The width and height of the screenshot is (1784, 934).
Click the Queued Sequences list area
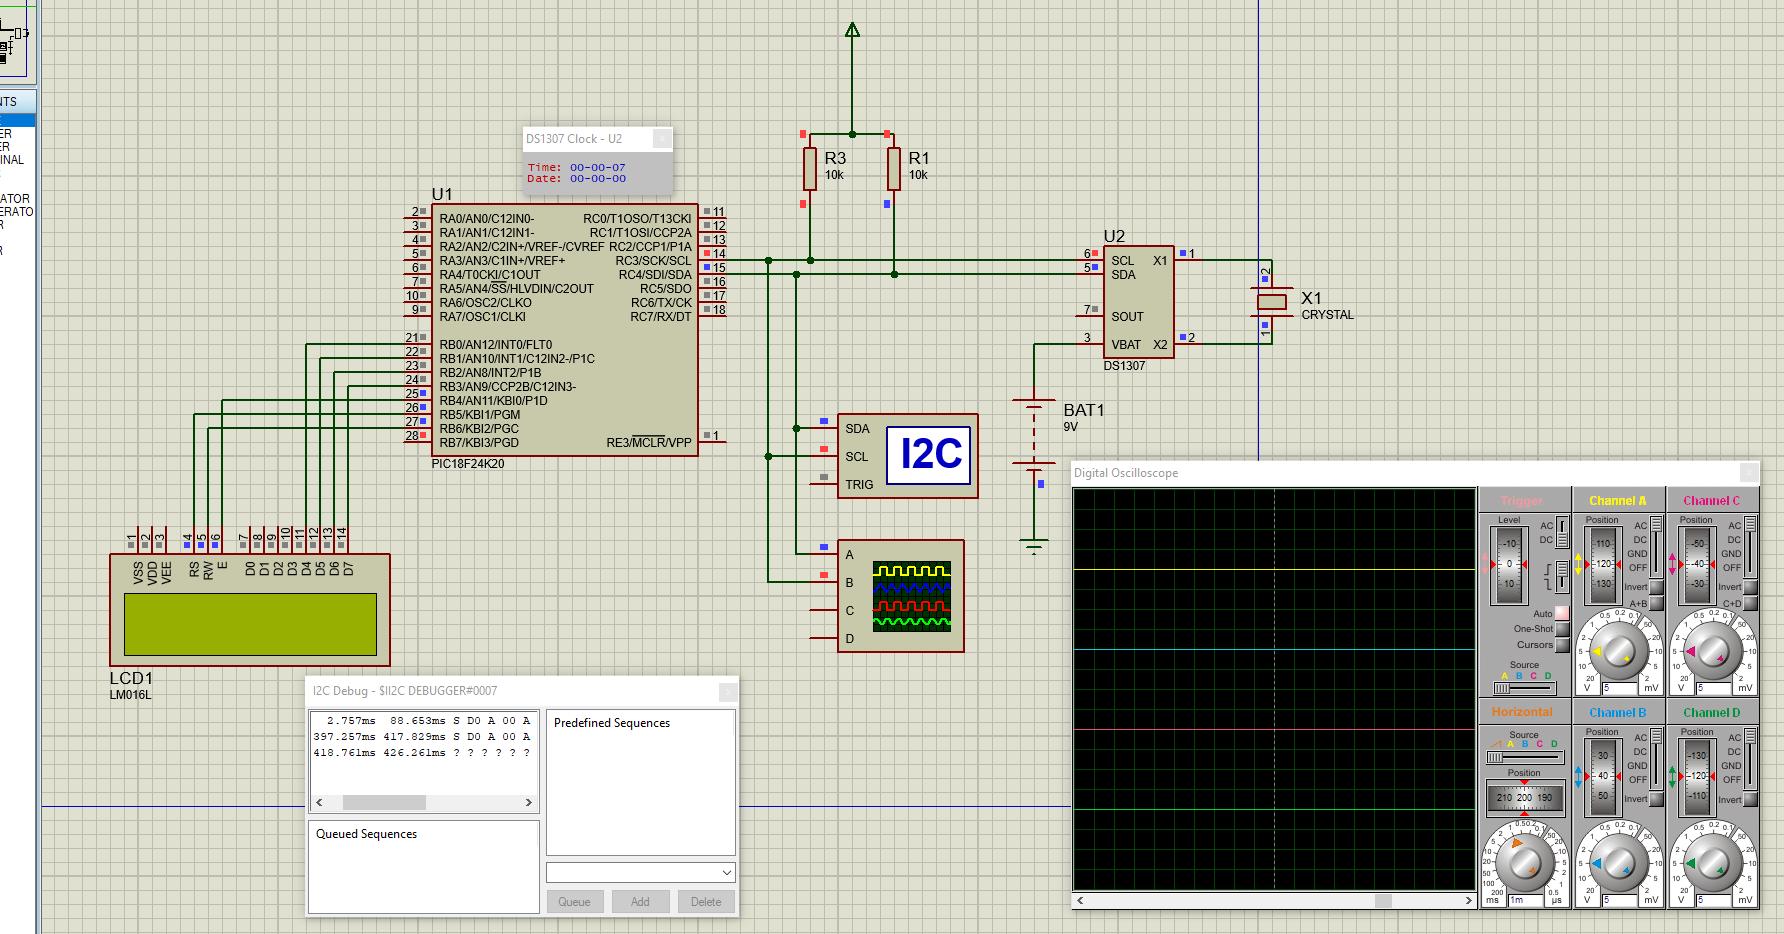pyautogui.click(x=424, y=867)
